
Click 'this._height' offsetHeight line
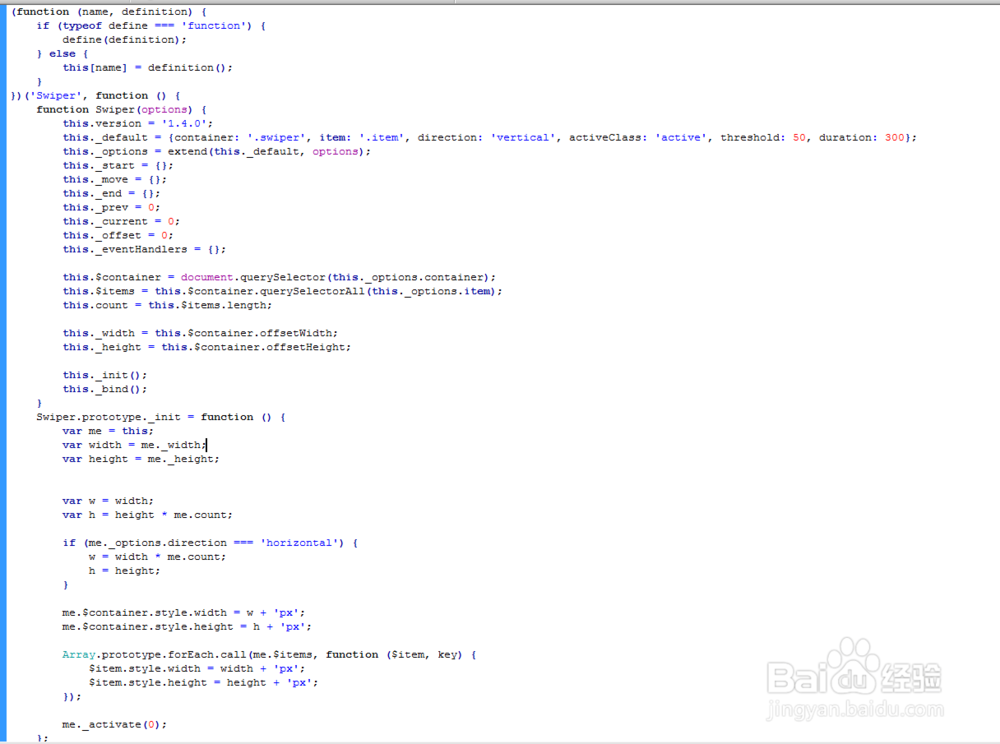click(x=207, y=347)
